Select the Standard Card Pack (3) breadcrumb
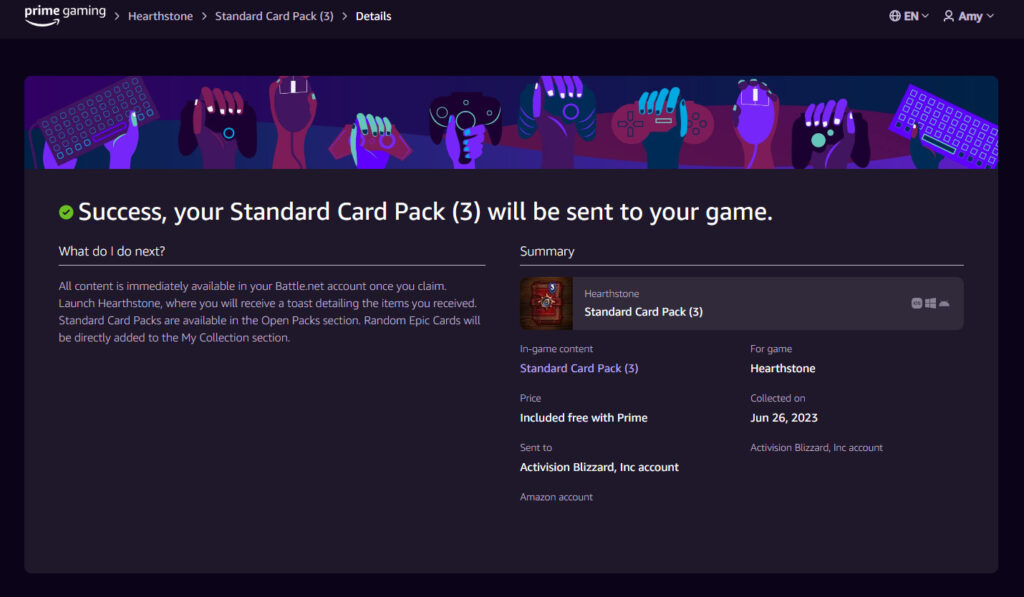 [x=274, y=16]
